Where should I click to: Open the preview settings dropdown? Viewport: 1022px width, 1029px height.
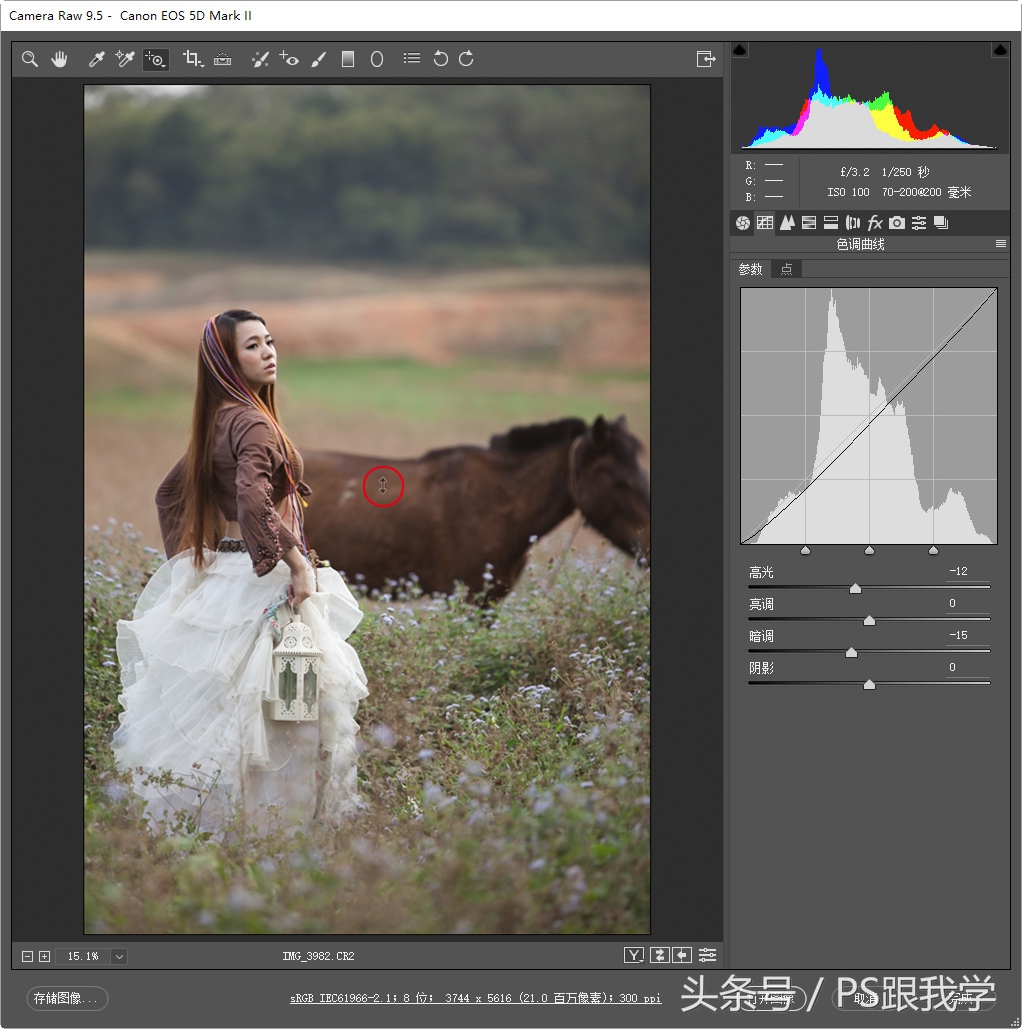pos(707,955)
